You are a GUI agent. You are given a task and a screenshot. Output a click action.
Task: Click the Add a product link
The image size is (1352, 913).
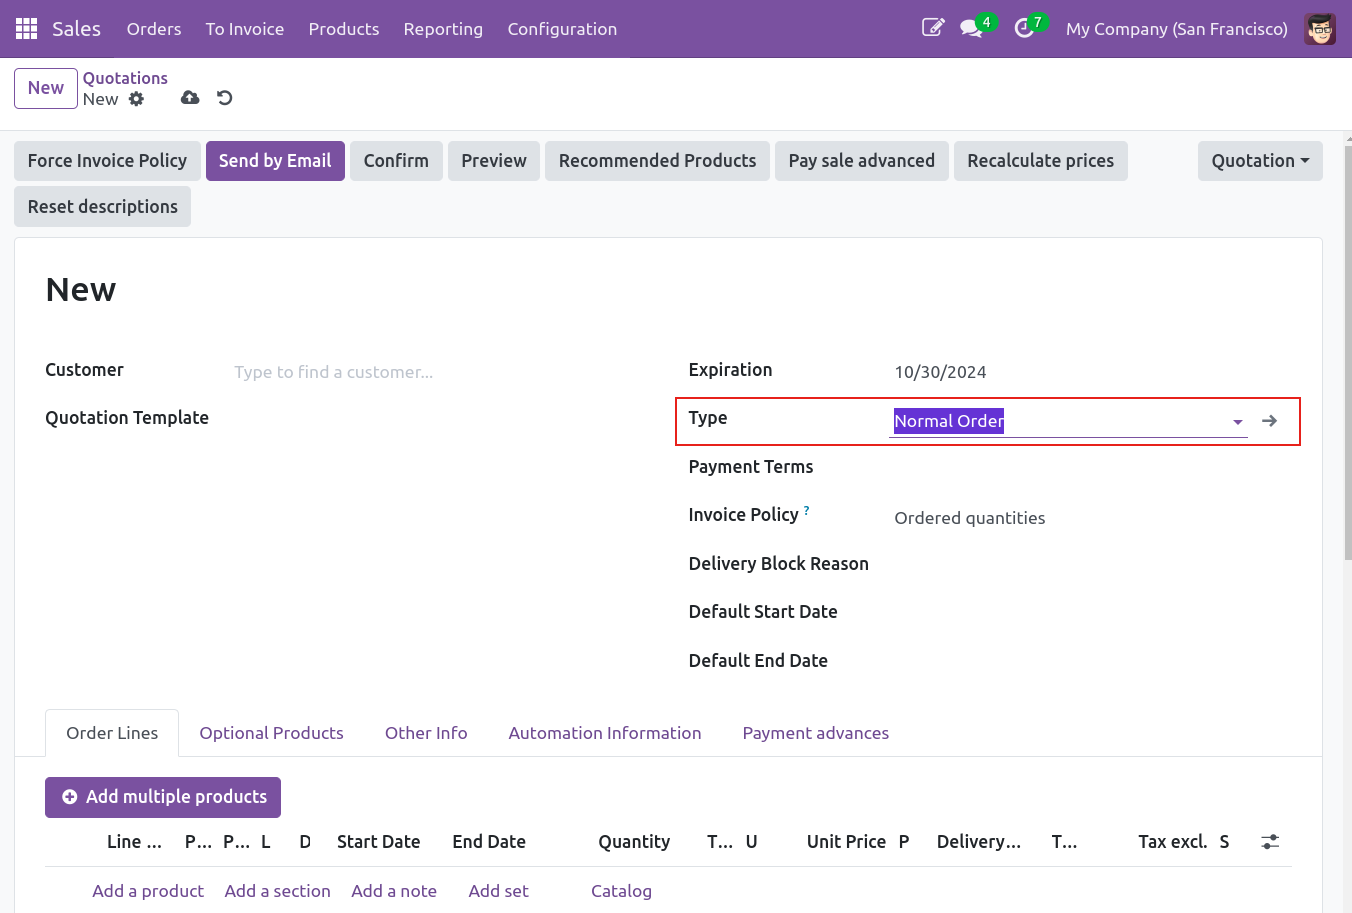click(148, 891)
